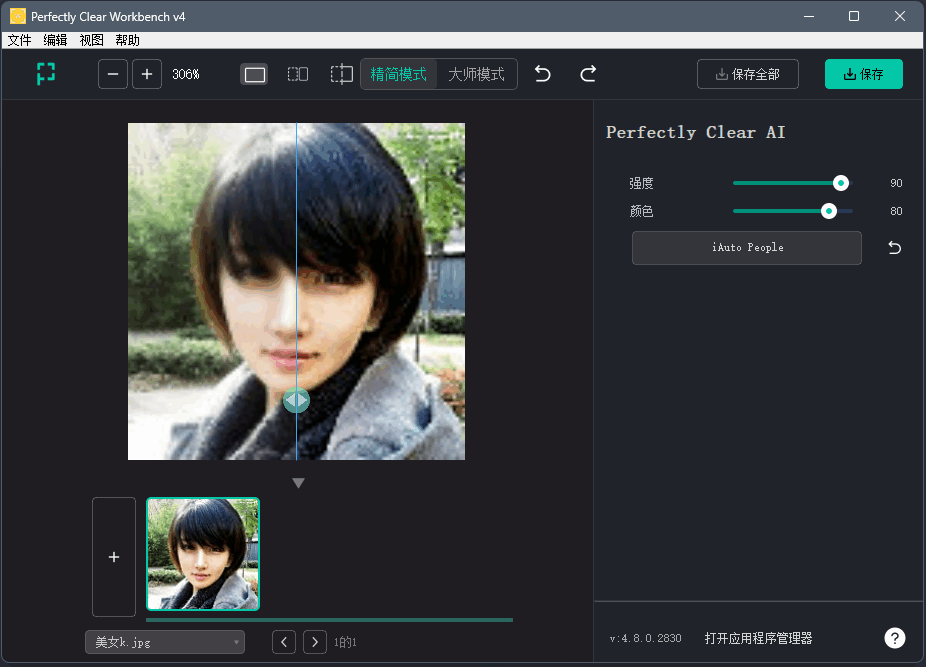Click the crop/before-after split view icon
Screen dimensions: 926x667
[x=340, y=74]
